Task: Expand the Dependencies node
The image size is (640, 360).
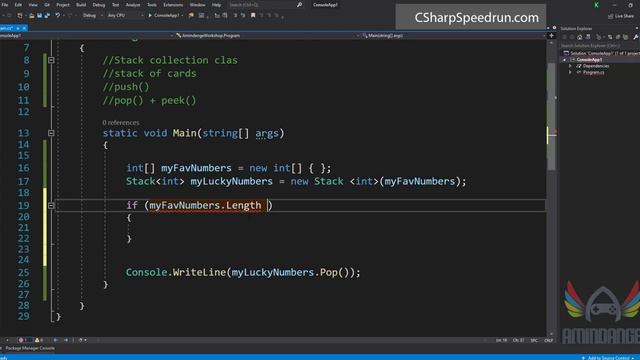Action: click(x=570, y=66)
